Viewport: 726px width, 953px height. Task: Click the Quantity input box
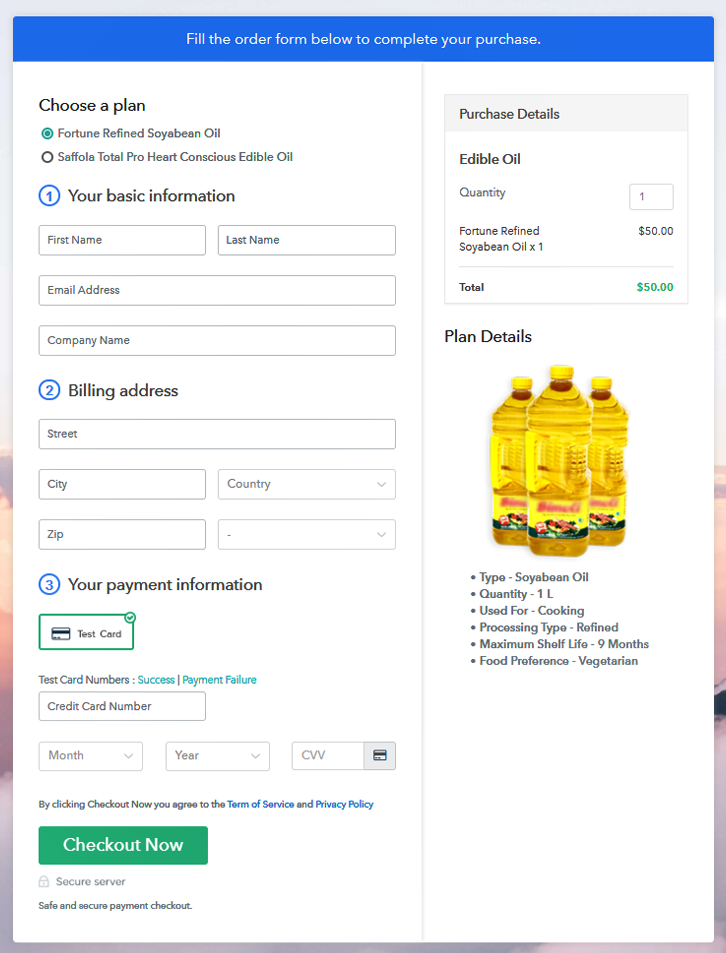point(651,197)
